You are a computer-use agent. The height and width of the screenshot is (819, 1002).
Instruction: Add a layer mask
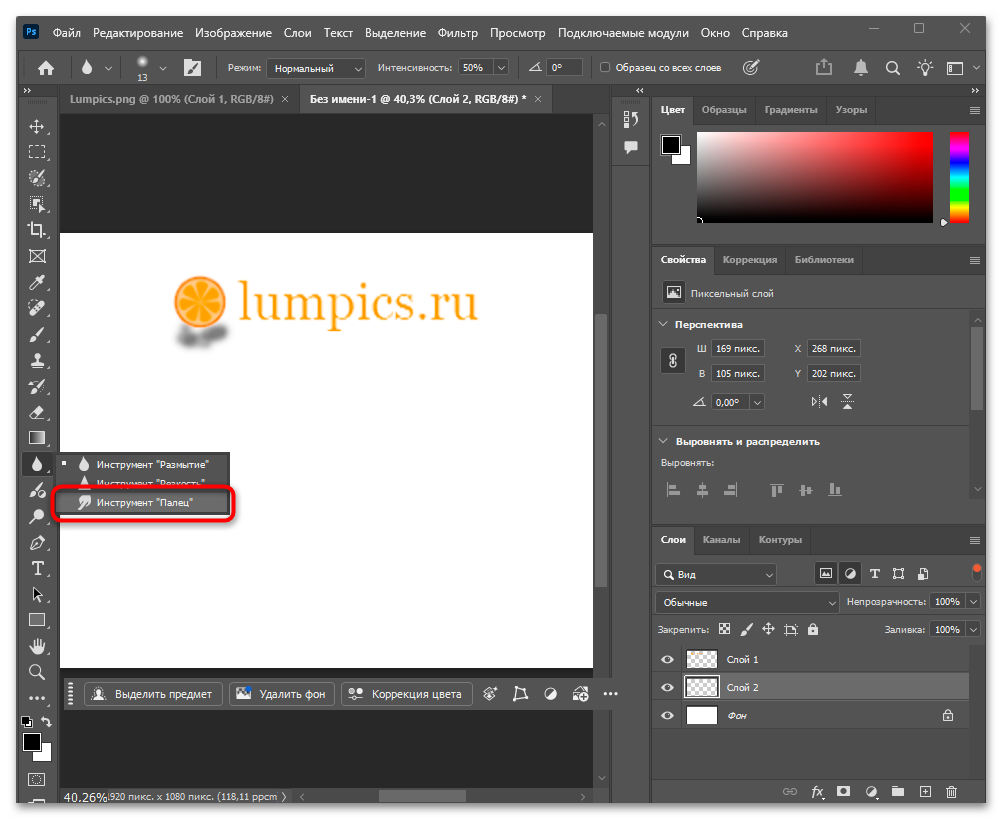pyautogui.click(x=844, y=792)
